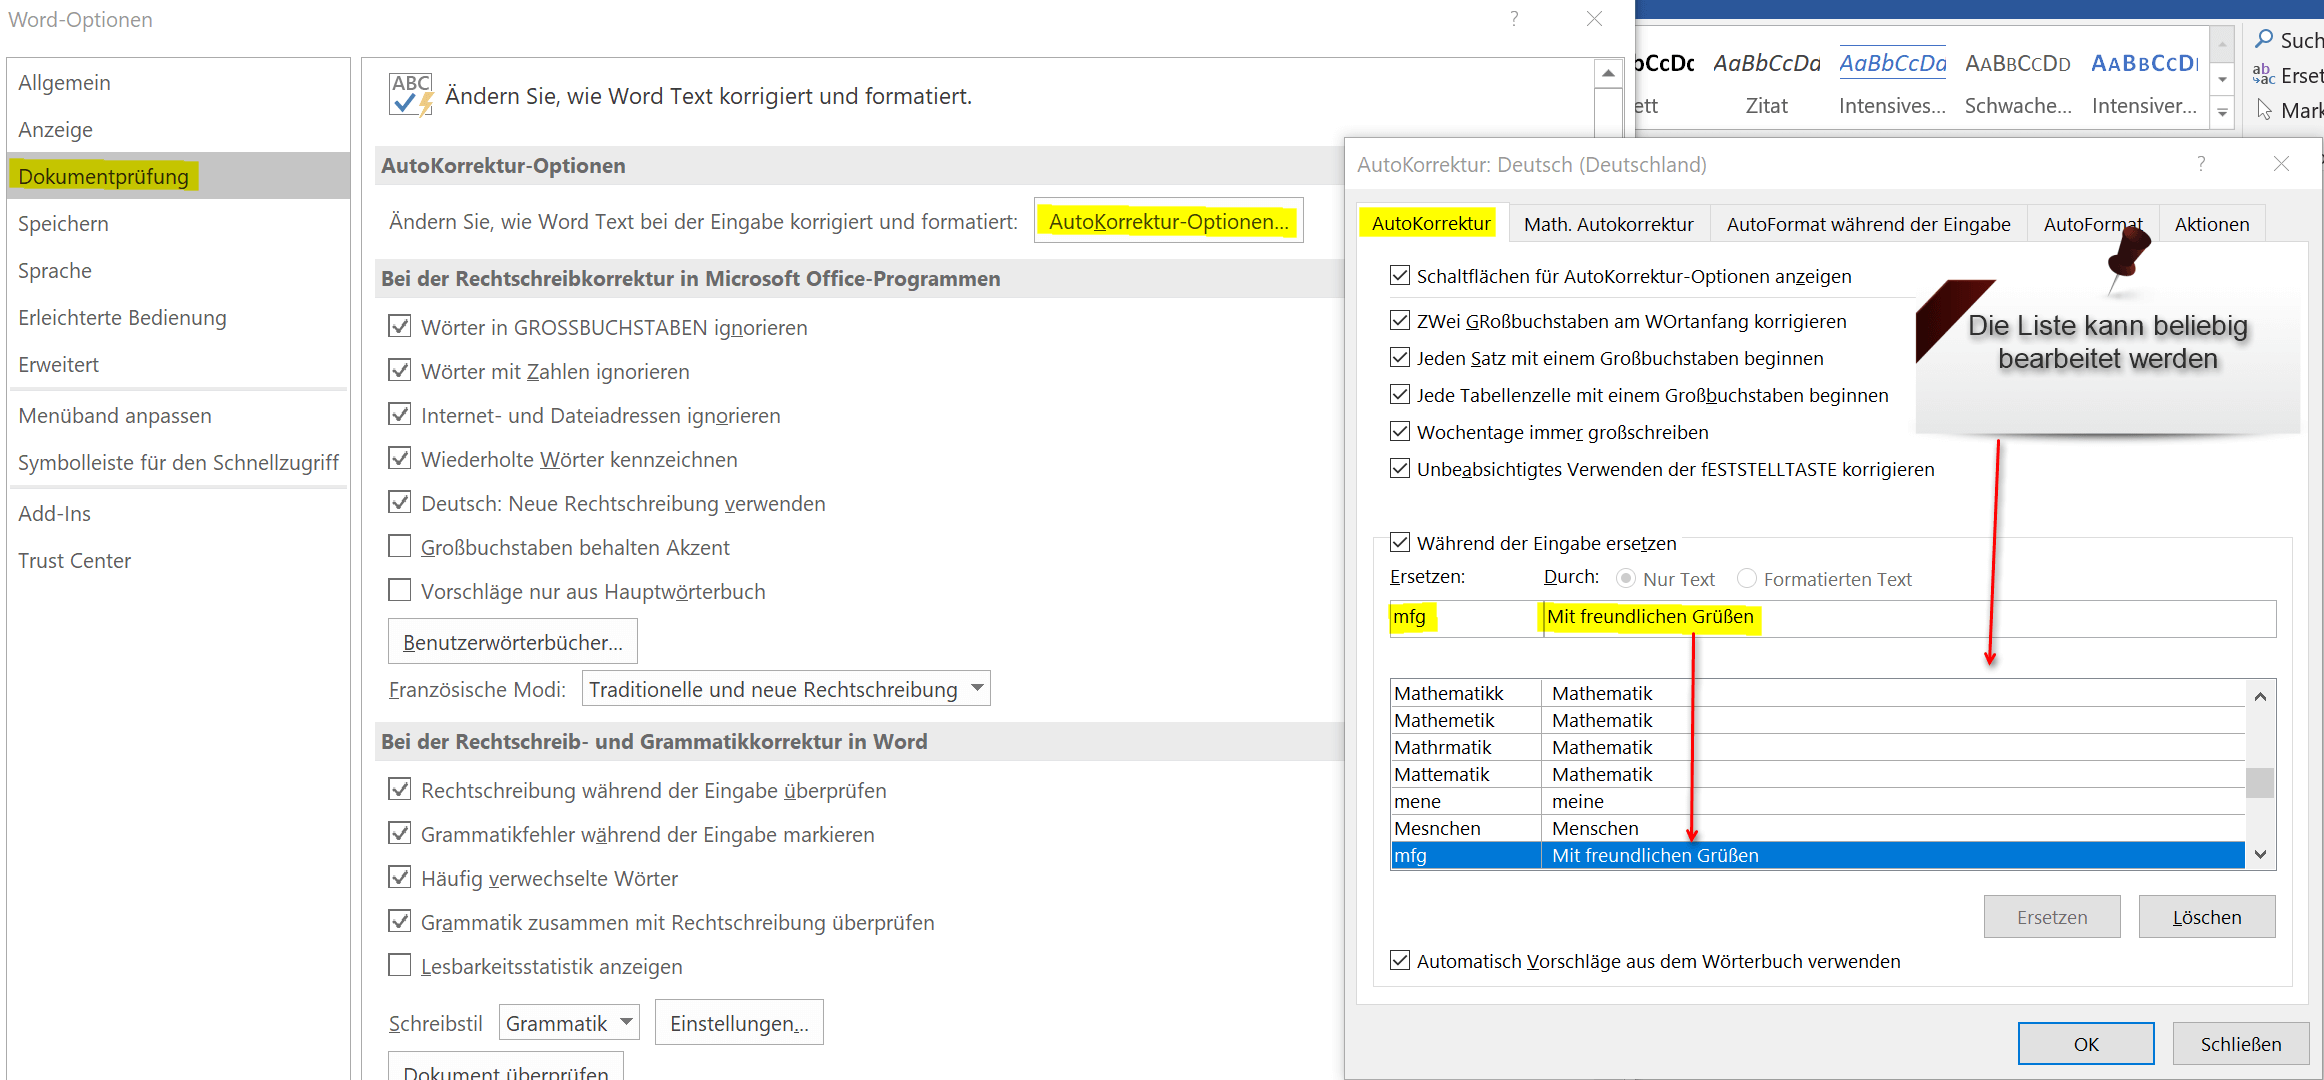
Task: Select the Mathematikk list entry
Action: pos(1818,693)
